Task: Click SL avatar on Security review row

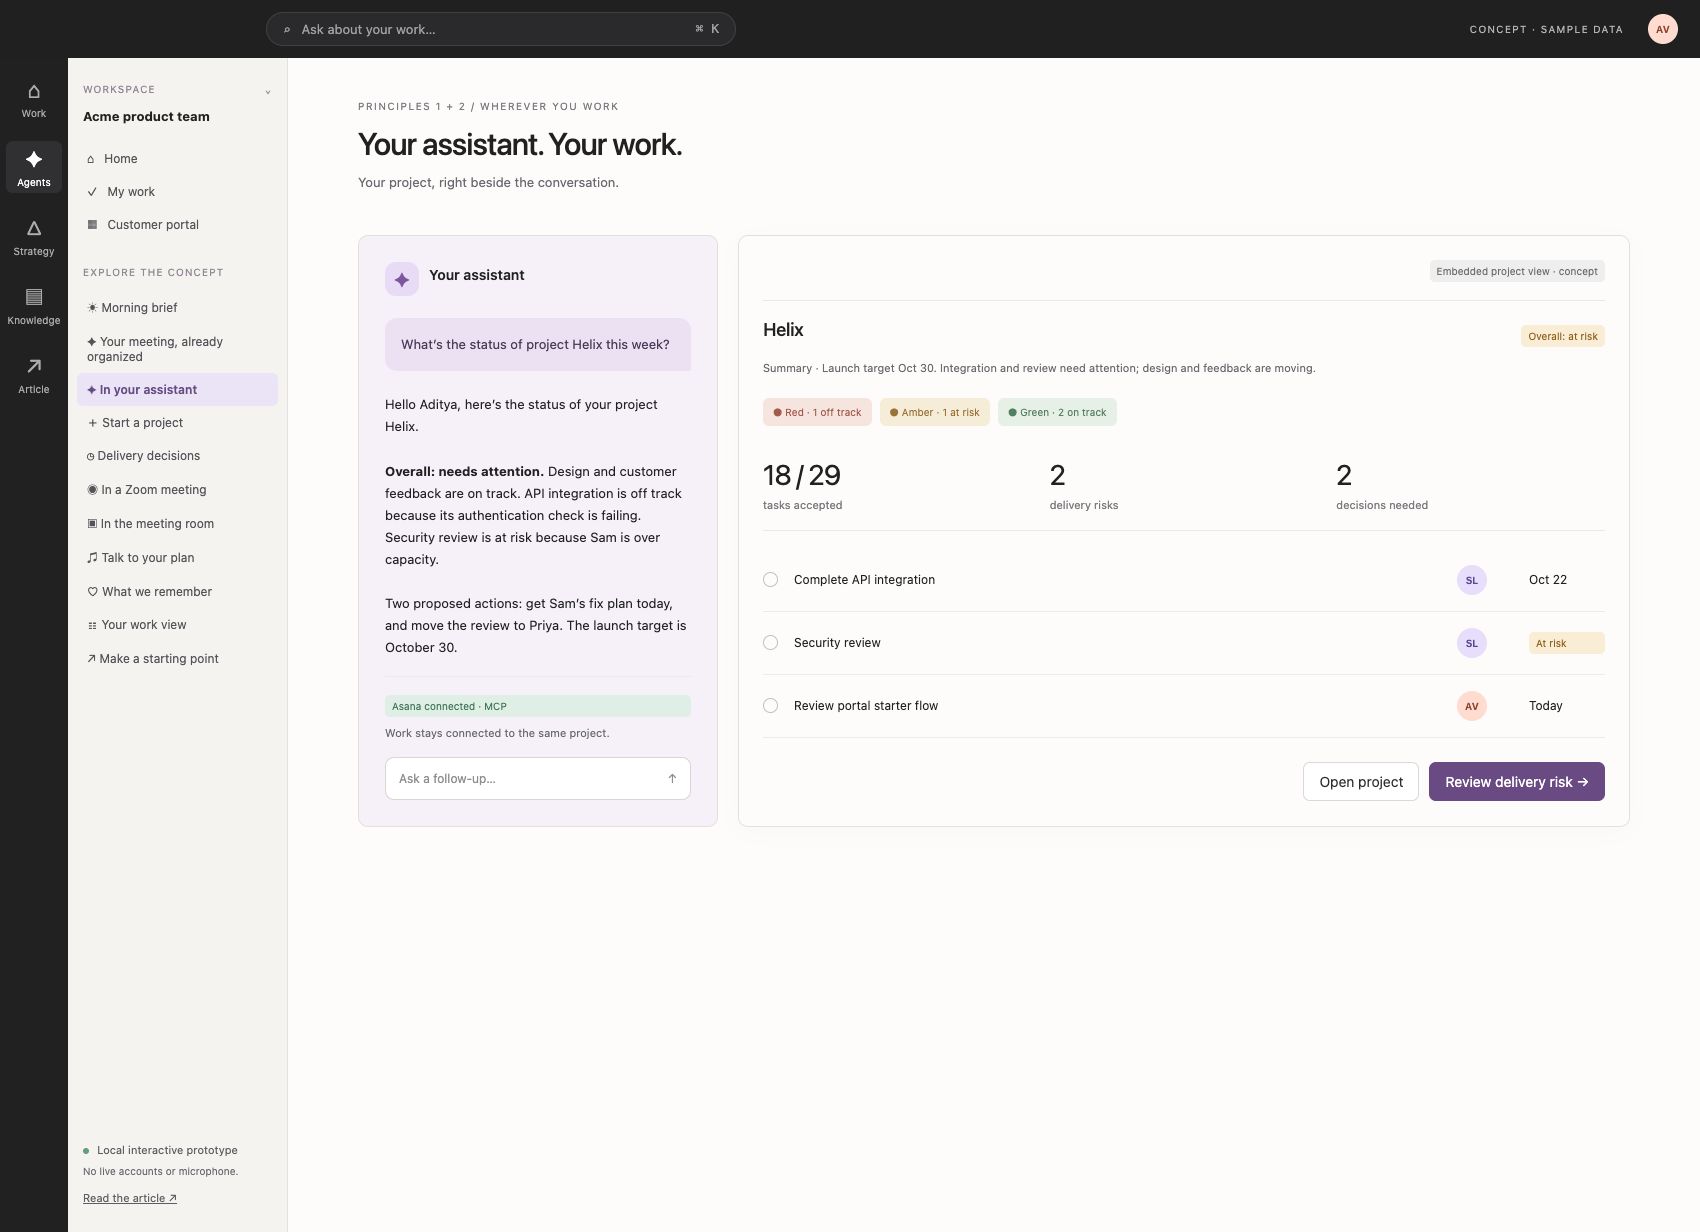Action: (1471, 643)
